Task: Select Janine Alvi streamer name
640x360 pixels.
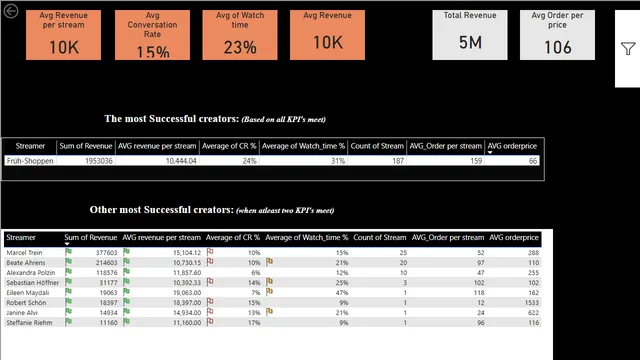Action: click(x=22, y=313)
